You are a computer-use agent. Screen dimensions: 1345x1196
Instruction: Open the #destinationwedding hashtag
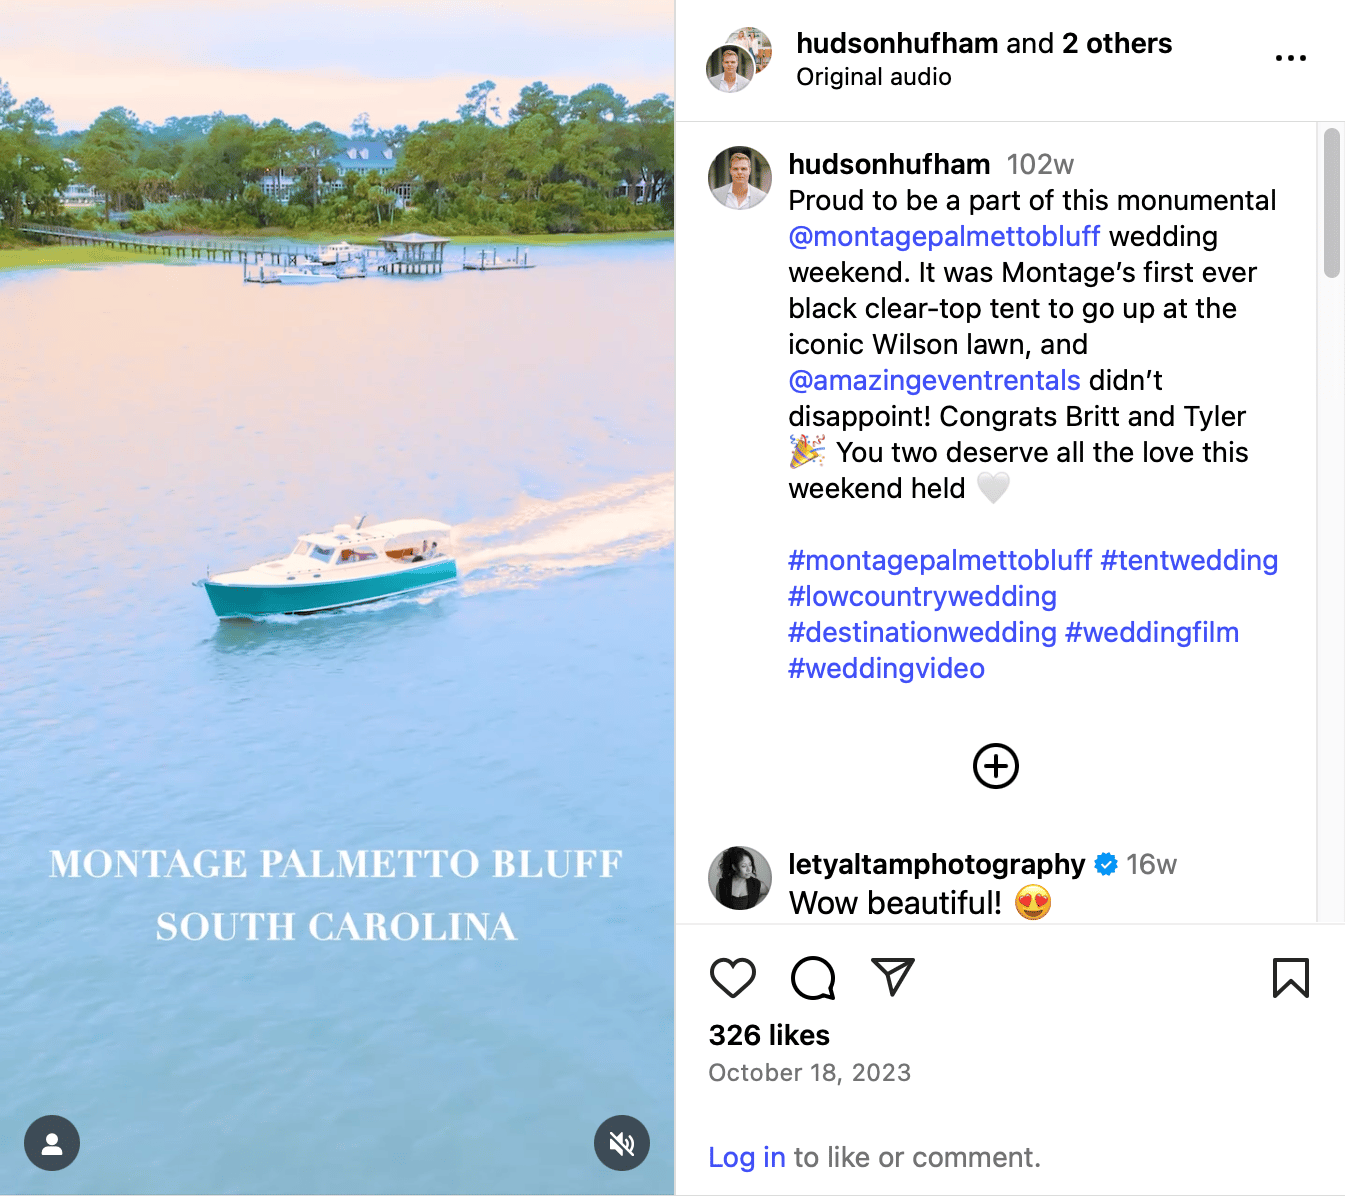tap(922, 633)
